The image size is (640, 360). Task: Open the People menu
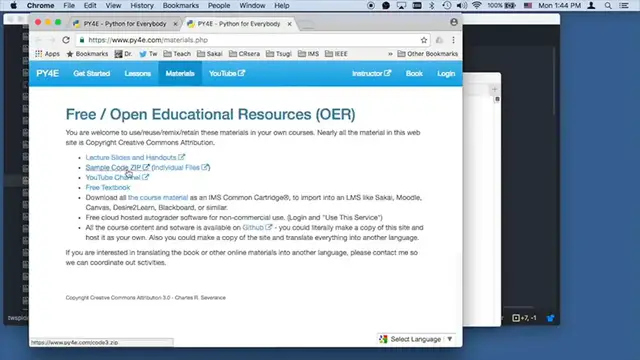[x=219, y=6]
